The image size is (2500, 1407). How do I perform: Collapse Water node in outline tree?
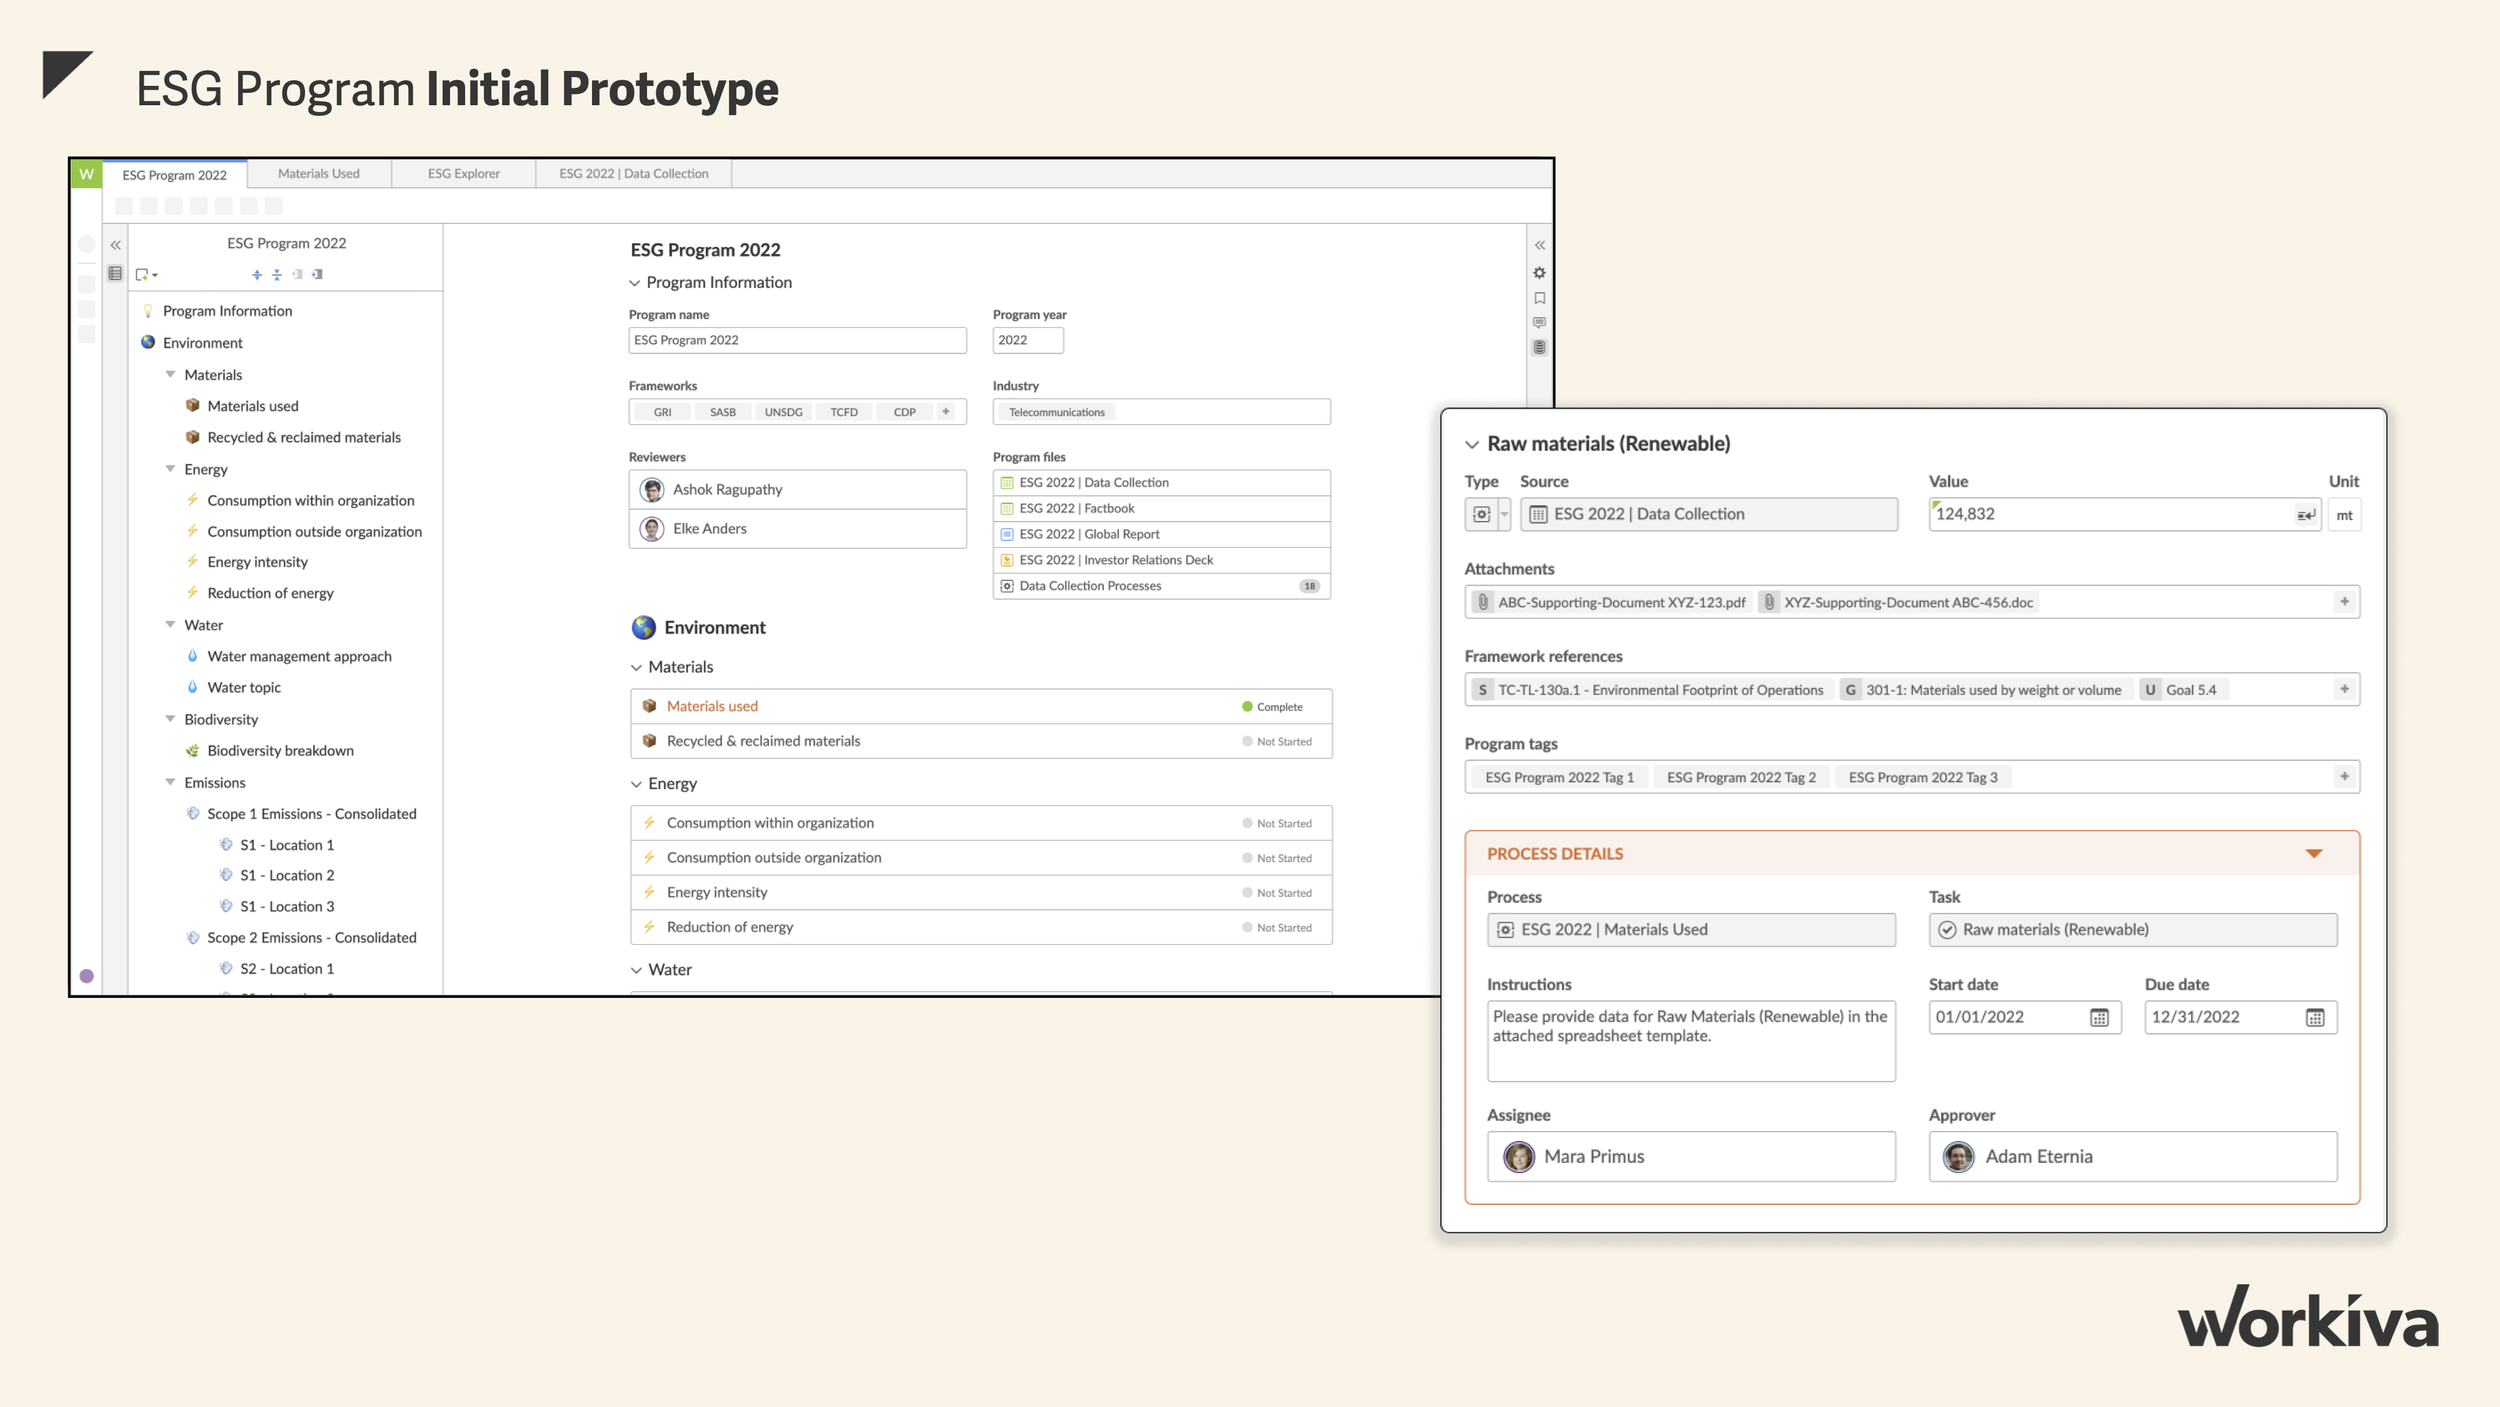click(x=171, y=624)
